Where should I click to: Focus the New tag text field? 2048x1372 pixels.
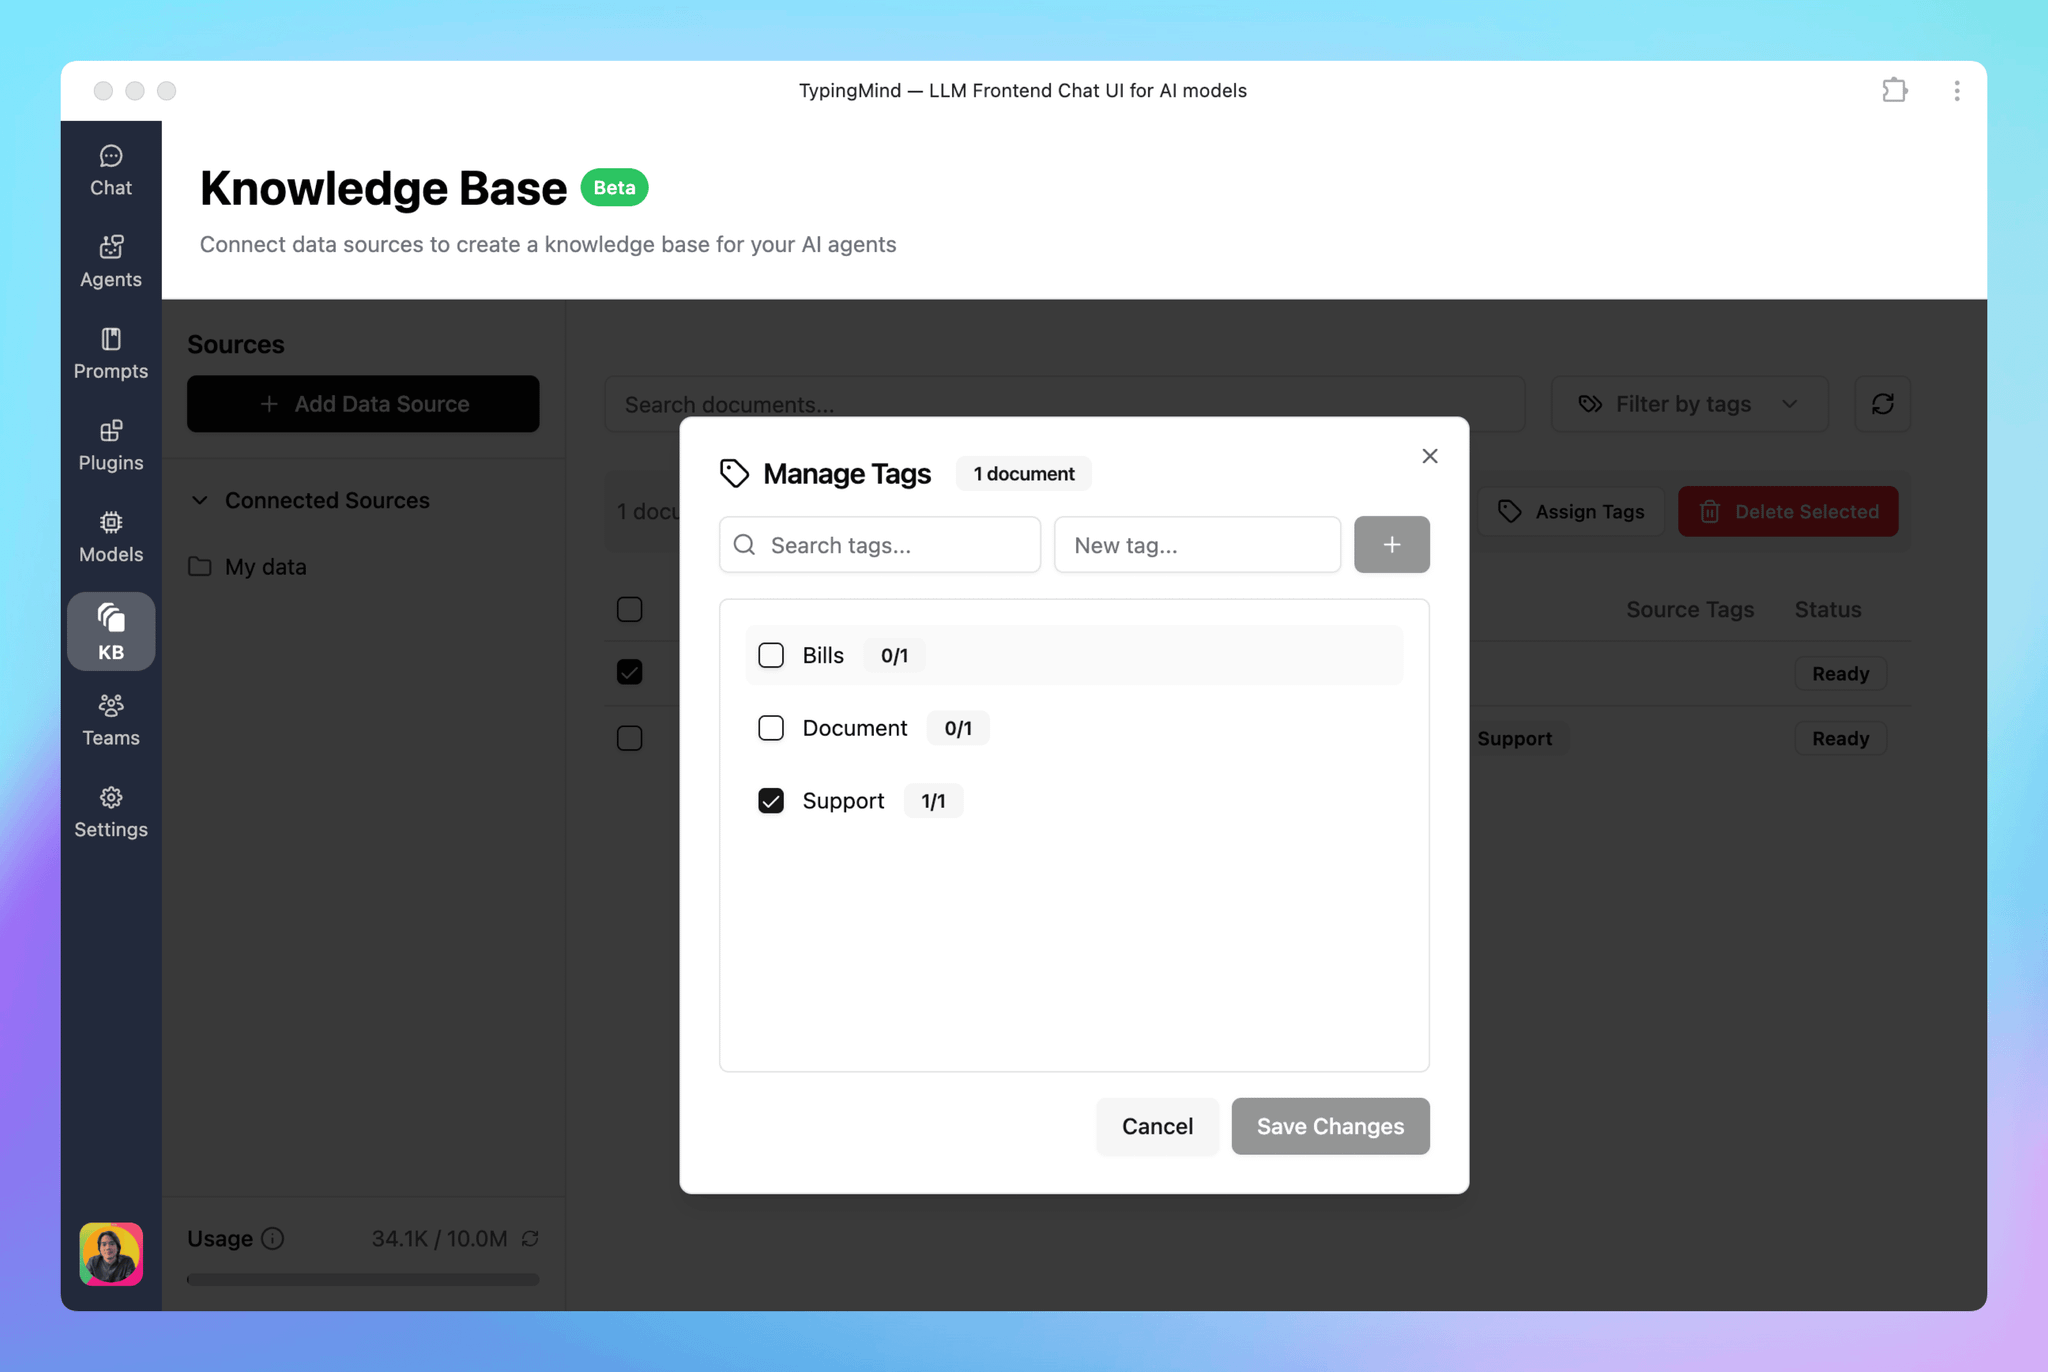point(1196,545)
